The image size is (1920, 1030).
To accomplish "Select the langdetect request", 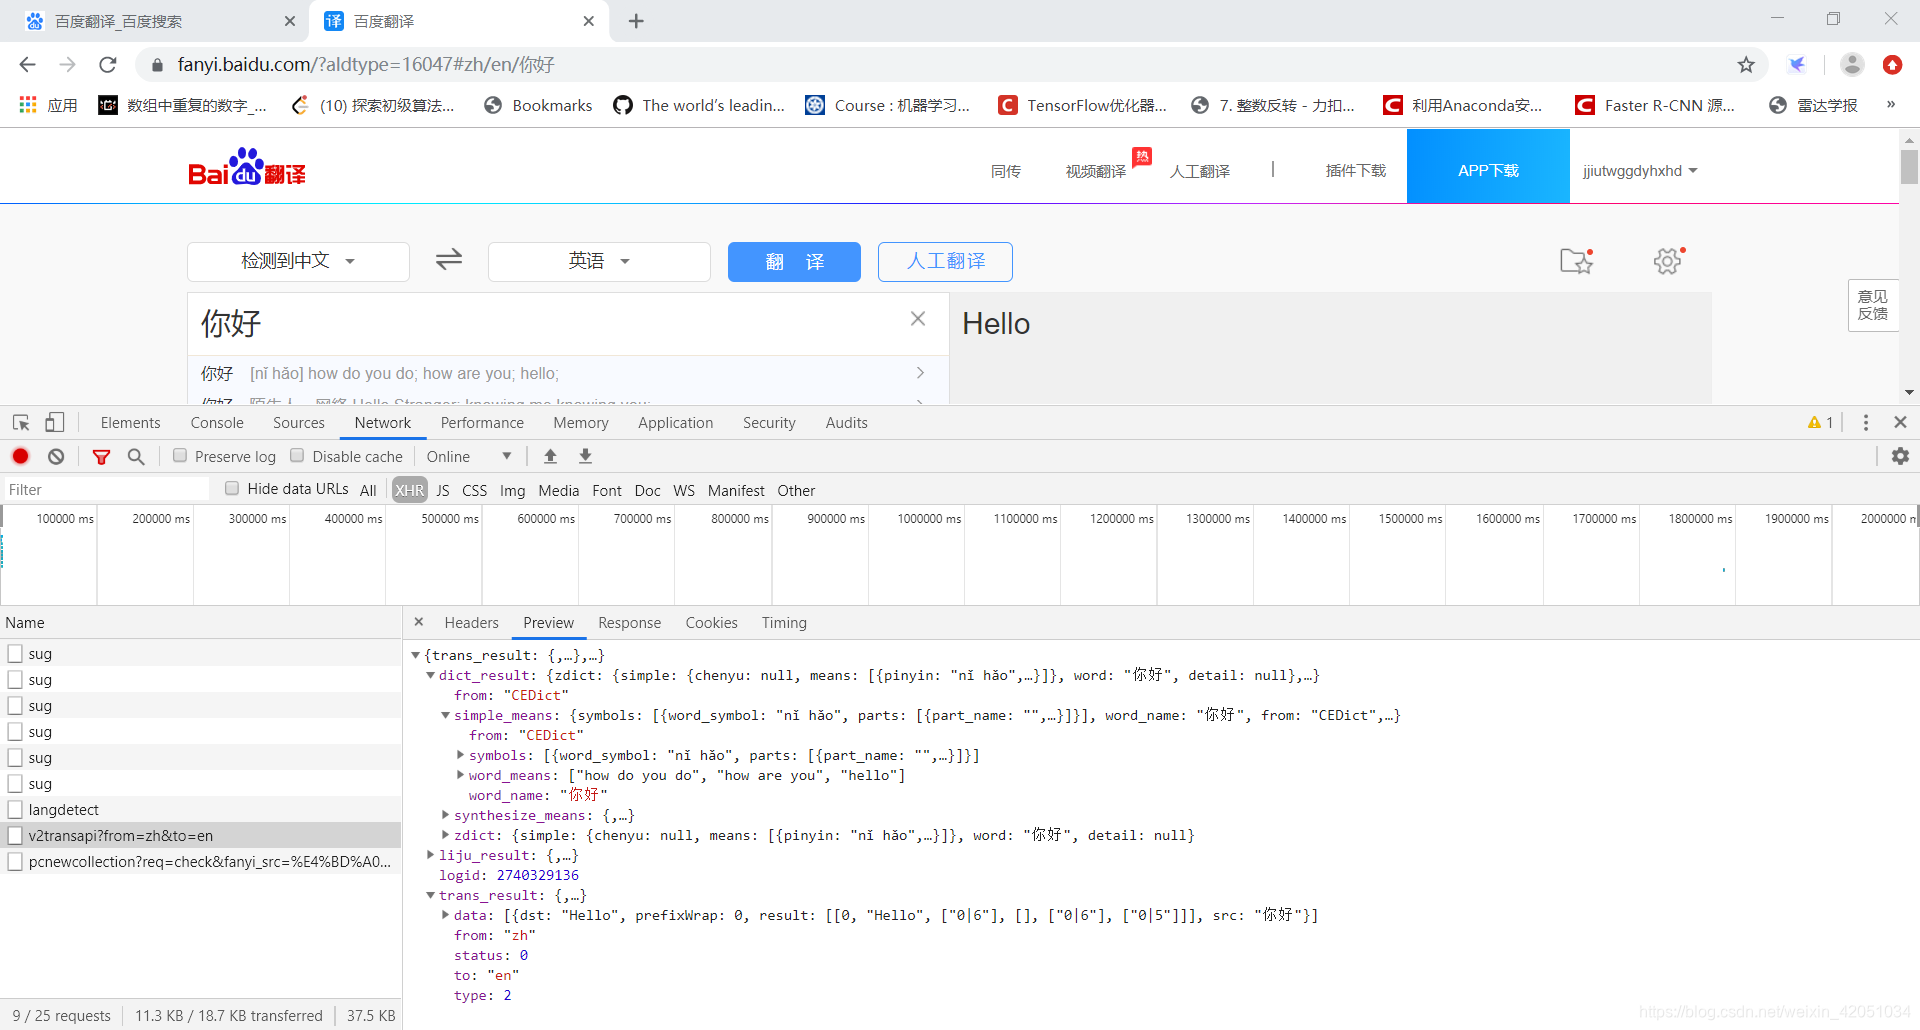I will coord(200,809).
